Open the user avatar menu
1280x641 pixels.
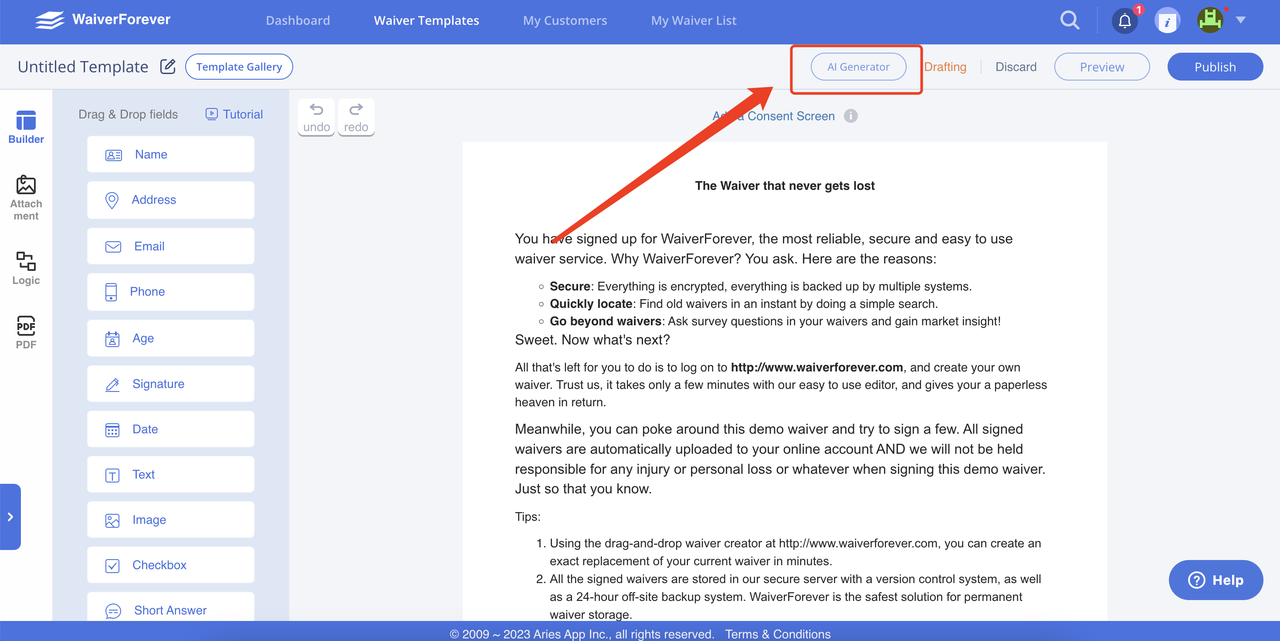(x=1210, y=20)
